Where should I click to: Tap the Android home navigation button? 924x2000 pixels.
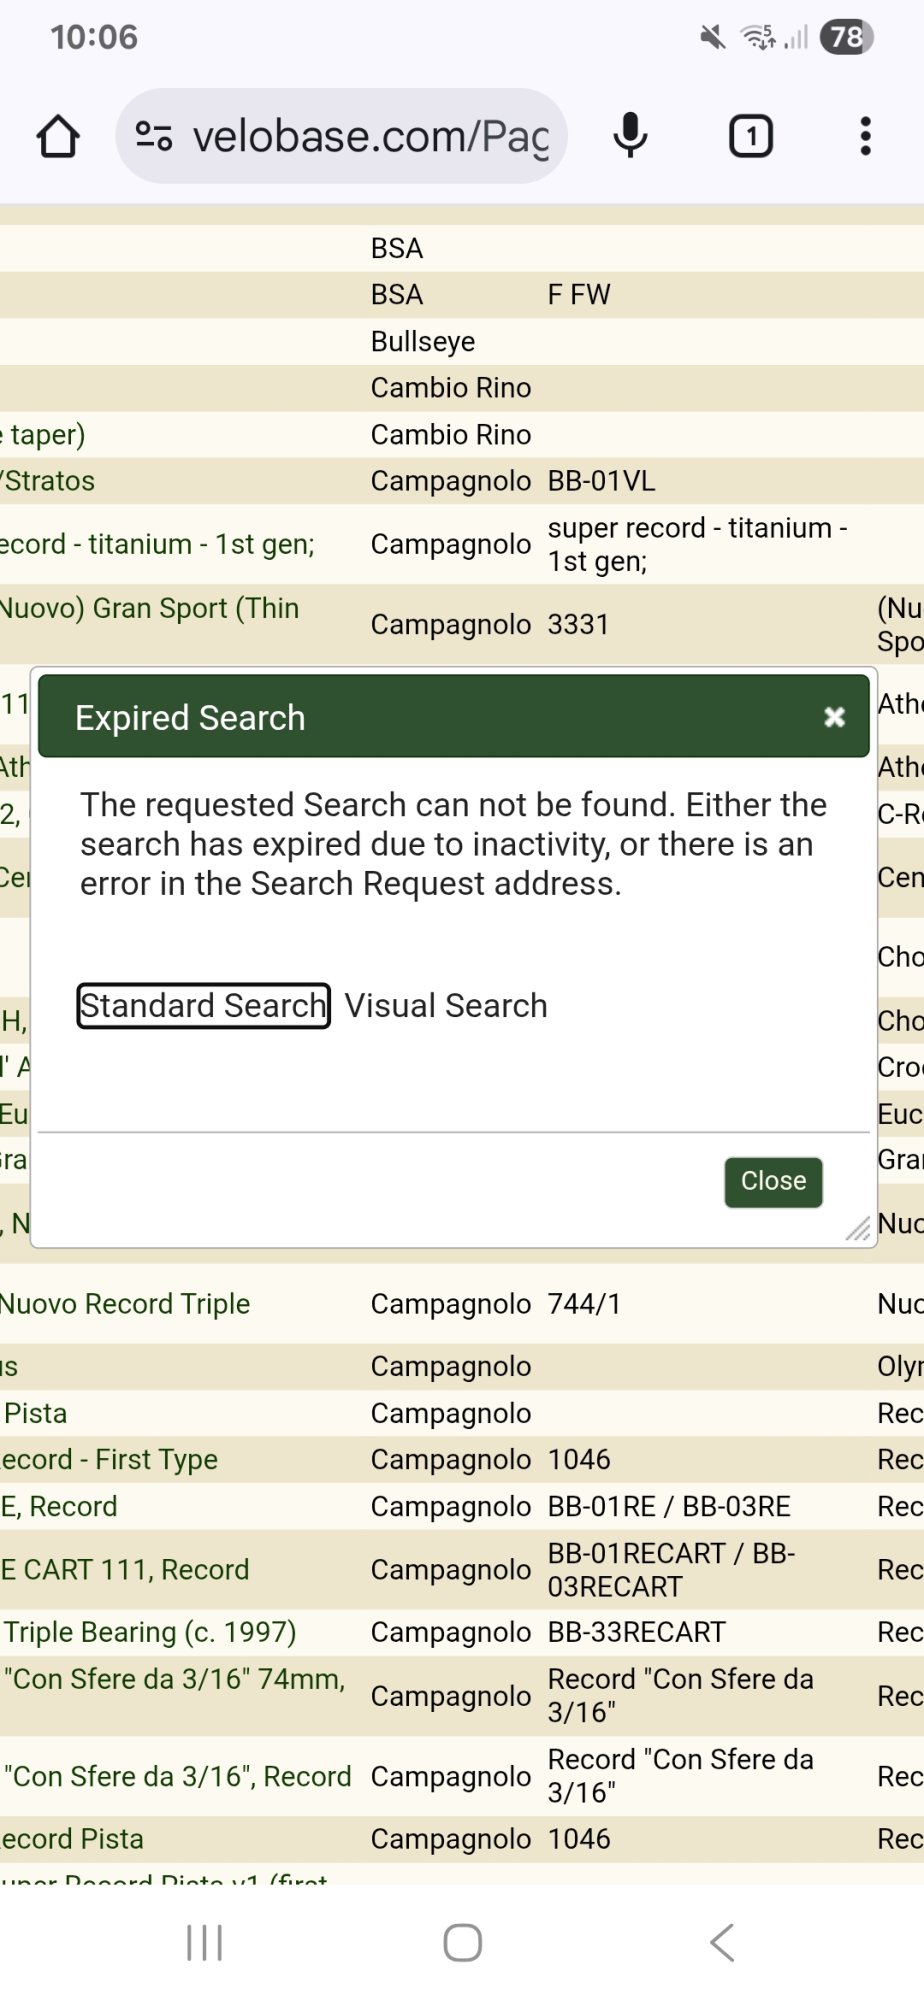tap(462, 1943)
